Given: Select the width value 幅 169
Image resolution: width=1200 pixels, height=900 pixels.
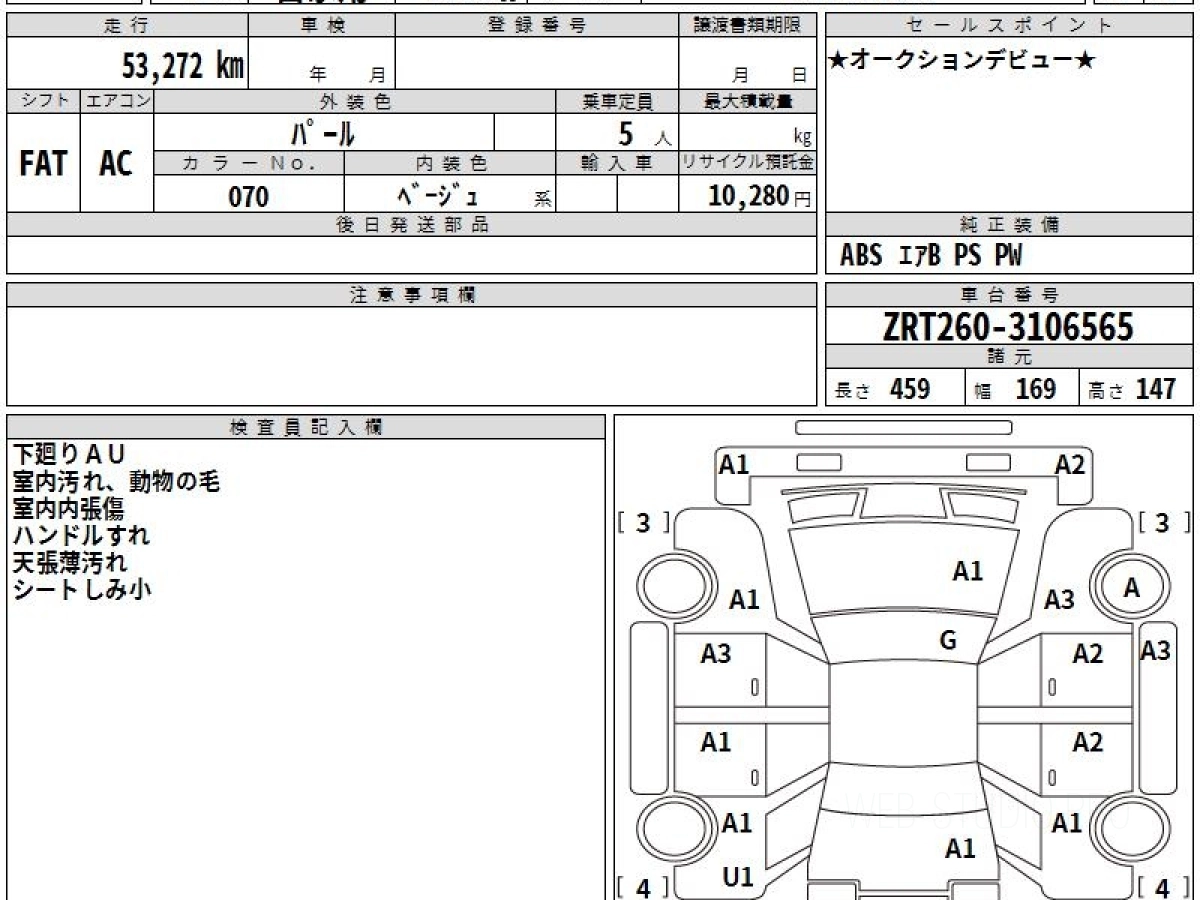Looking at the screenshot, I should coord(1015,389).
